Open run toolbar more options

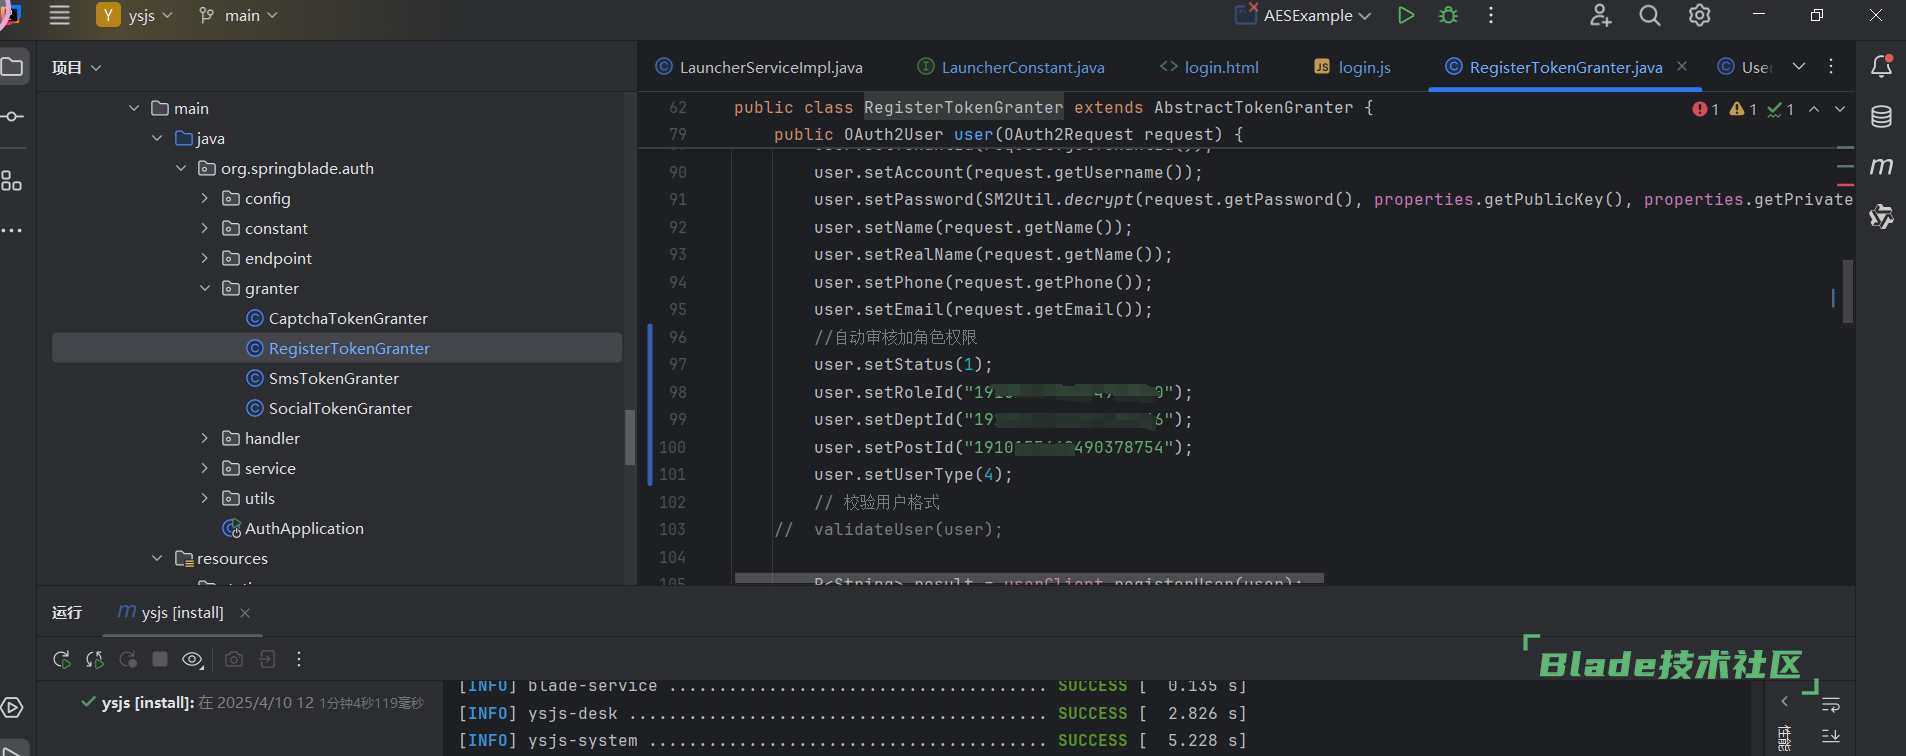(x=299, y=659)
